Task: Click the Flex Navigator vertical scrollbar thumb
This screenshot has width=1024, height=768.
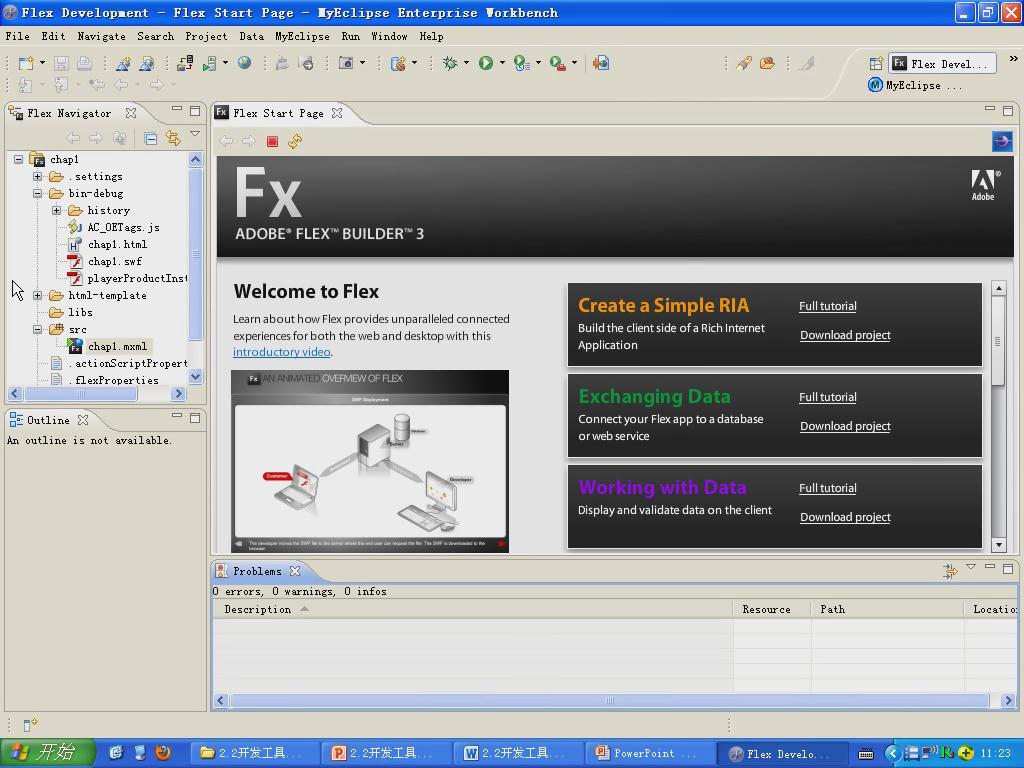Action: 195,255
